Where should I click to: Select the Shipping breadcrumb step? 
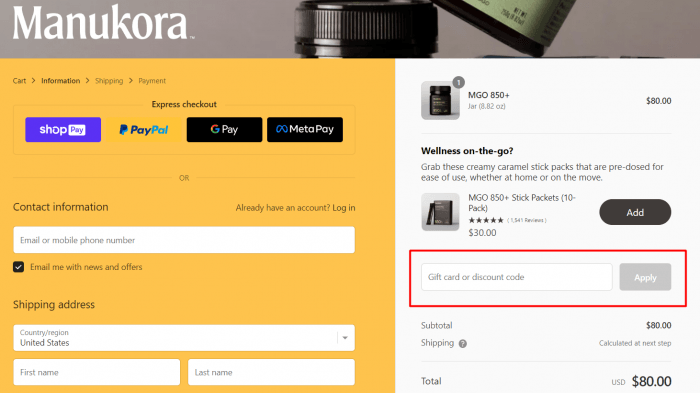[x=109, y=81]
